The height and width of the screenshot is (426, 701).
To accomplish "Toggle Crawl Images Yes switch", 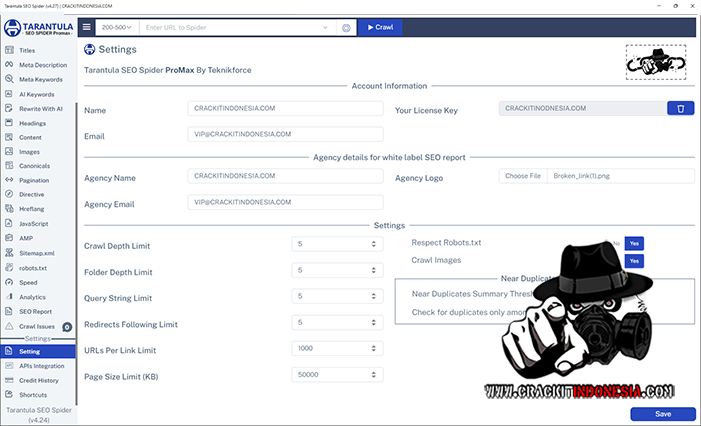I will point(635,261).
